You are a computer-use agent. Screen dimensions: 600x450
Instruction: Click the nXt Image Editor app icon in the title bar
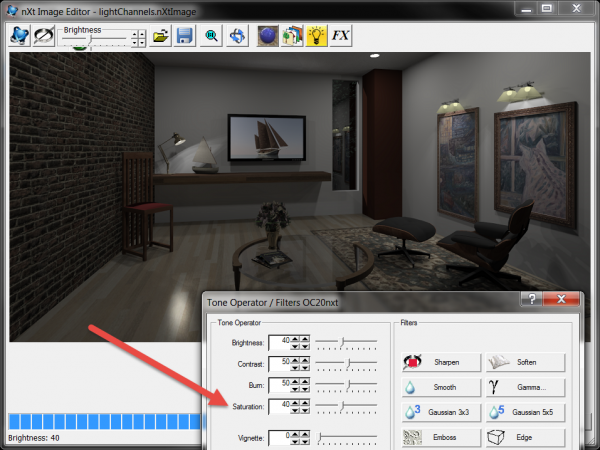(11, 11)
